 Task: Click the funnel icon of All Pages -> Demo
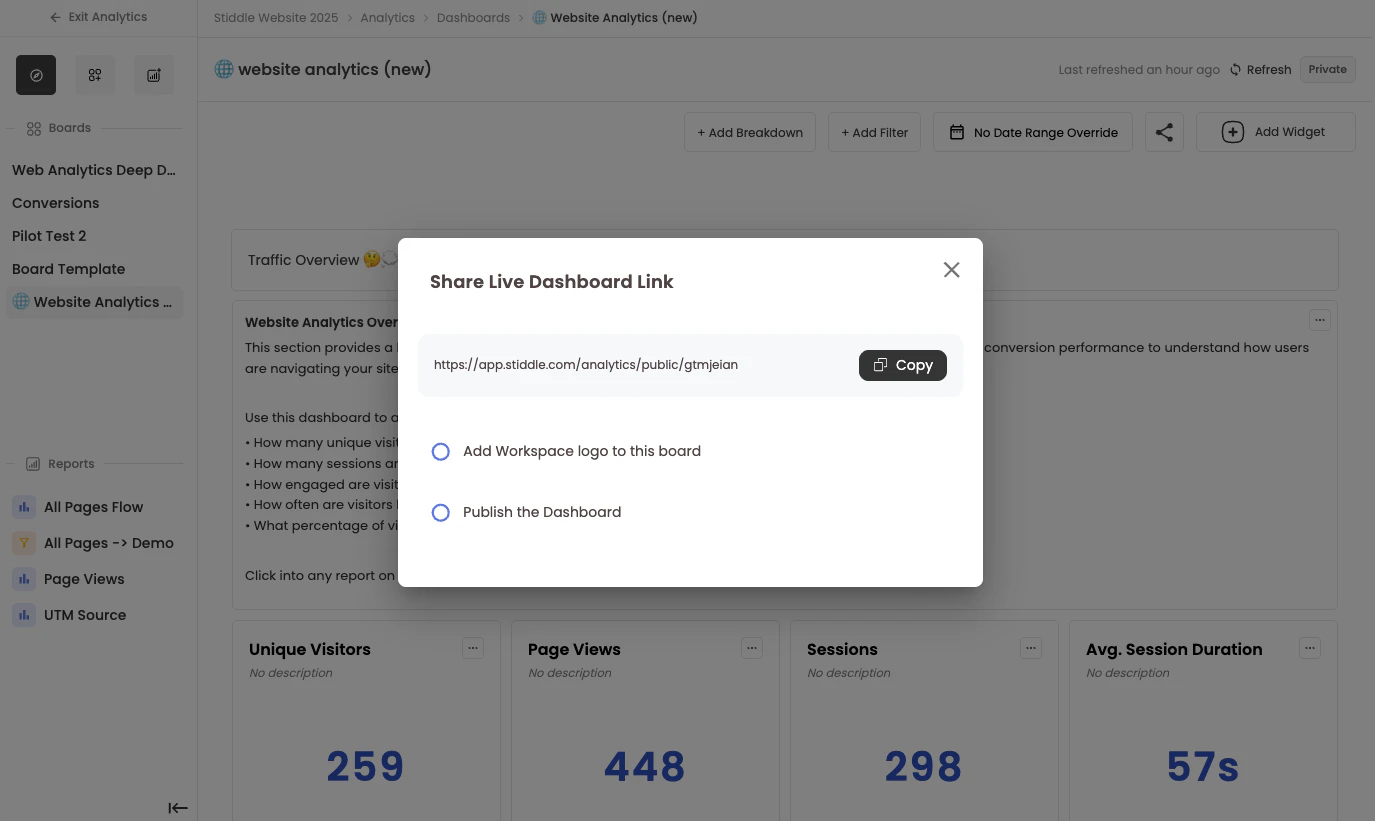pos(24,543)
